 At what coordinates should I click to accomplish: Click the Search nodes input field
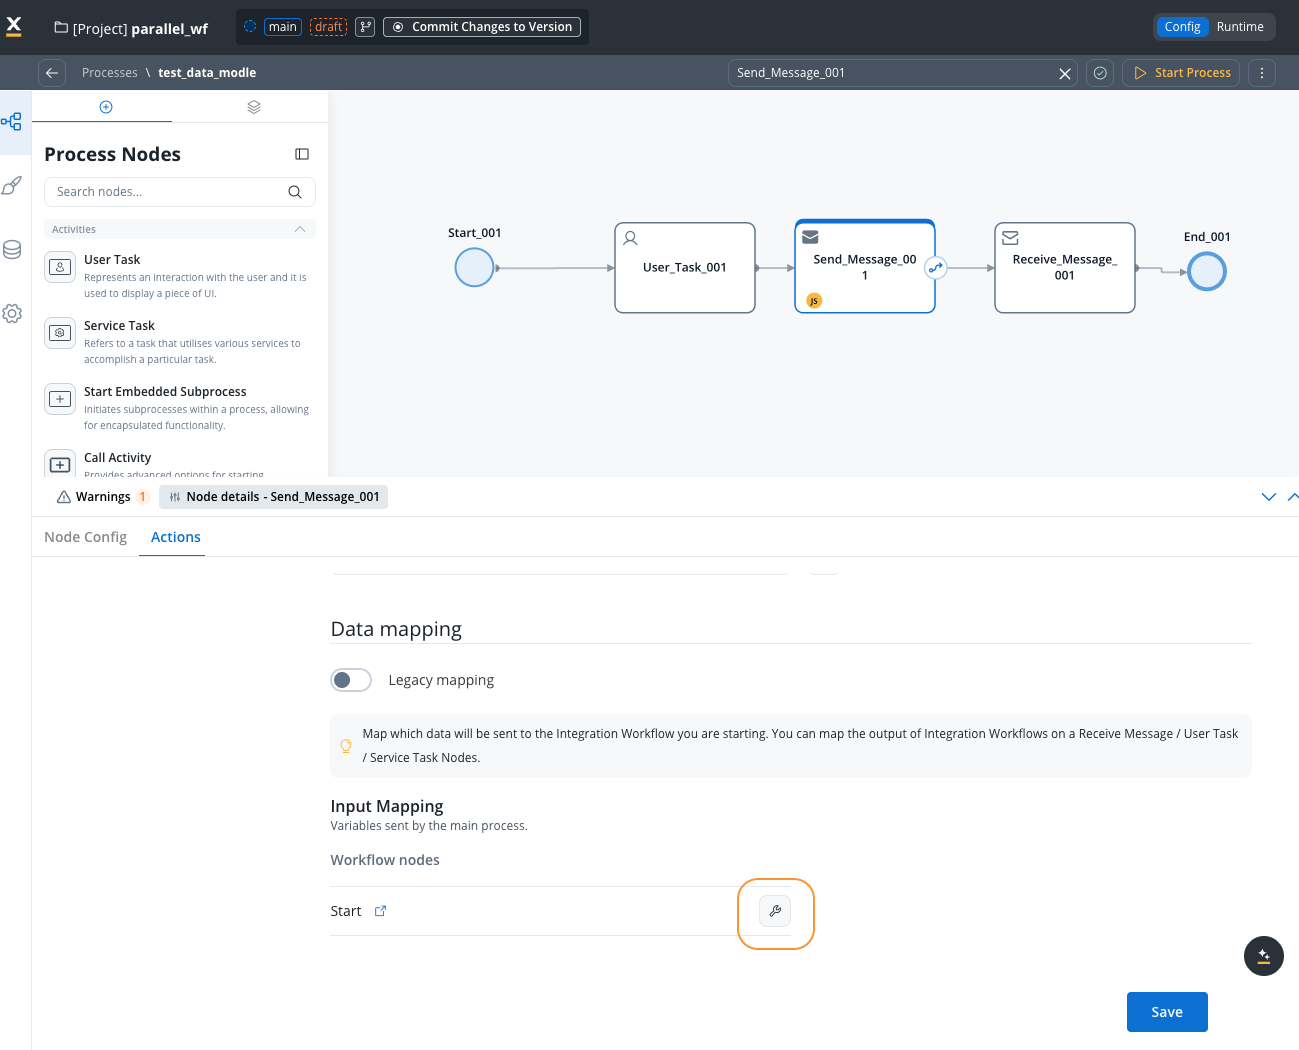pyautogui.click(x=168, y=192)
